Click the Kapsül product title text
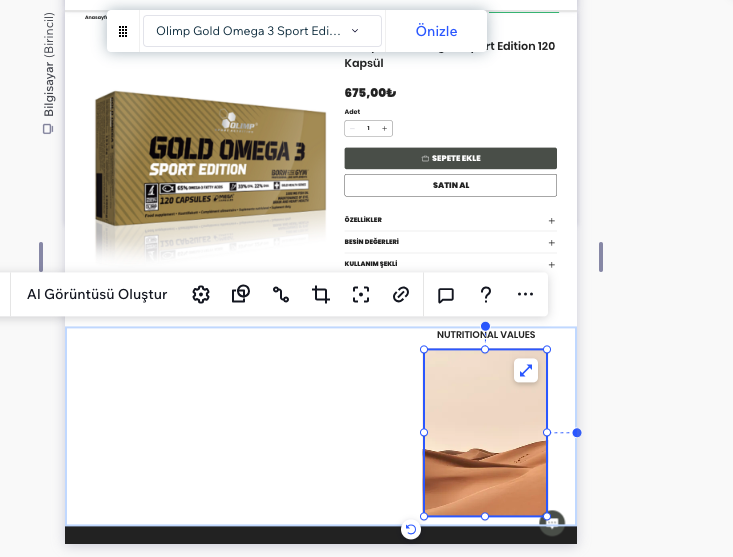This screenshot has width=733, height=557. (x=364, y=63)
